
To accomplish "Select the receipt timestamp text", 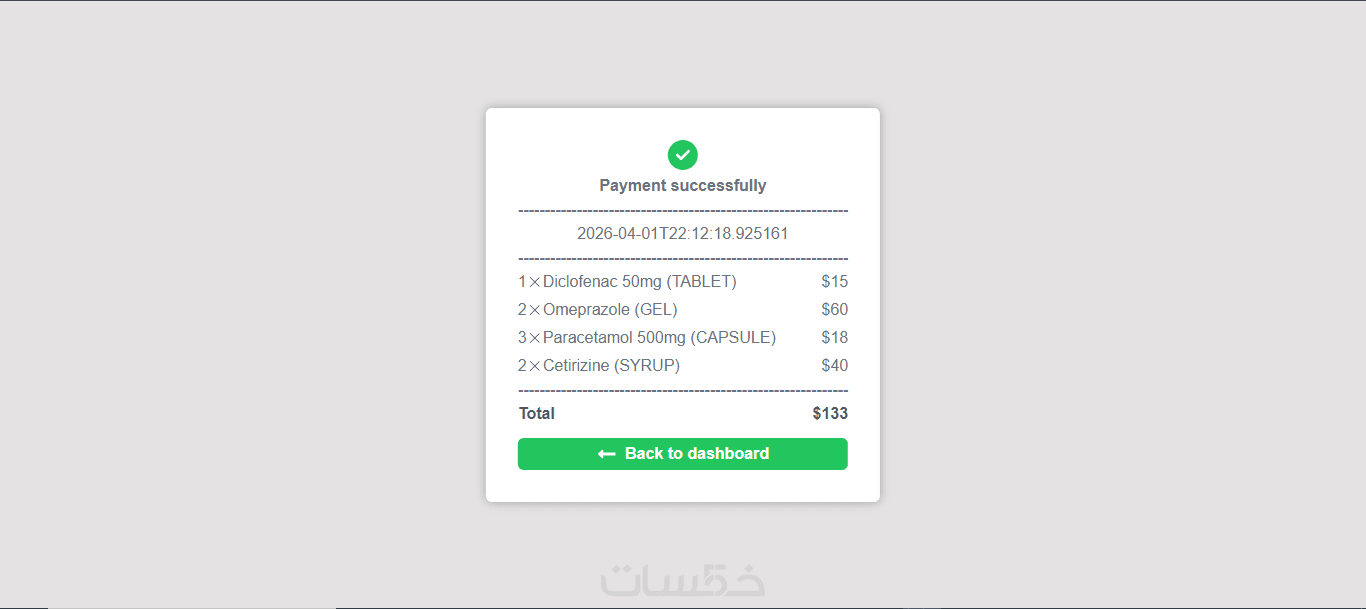I will pos(683,234).
